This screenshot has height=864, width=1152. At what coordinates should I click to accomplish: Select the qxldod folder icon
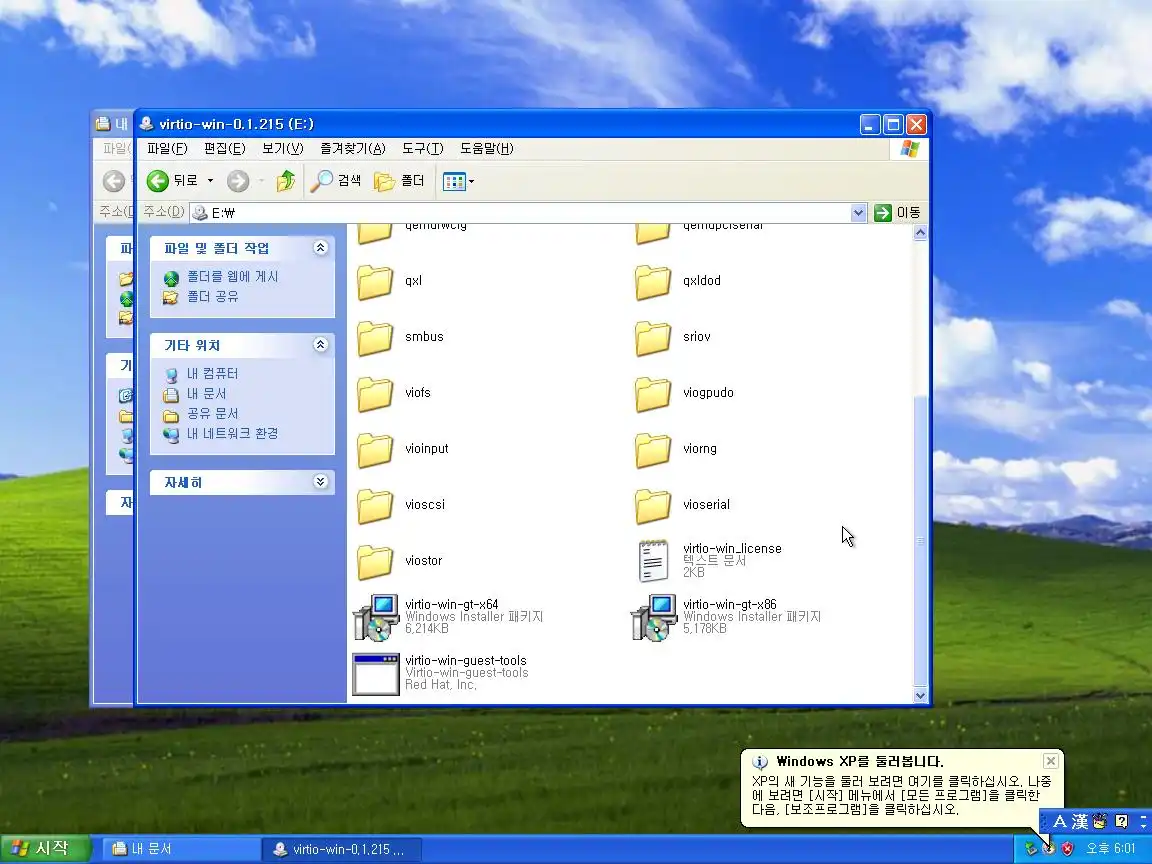point(652,282)
